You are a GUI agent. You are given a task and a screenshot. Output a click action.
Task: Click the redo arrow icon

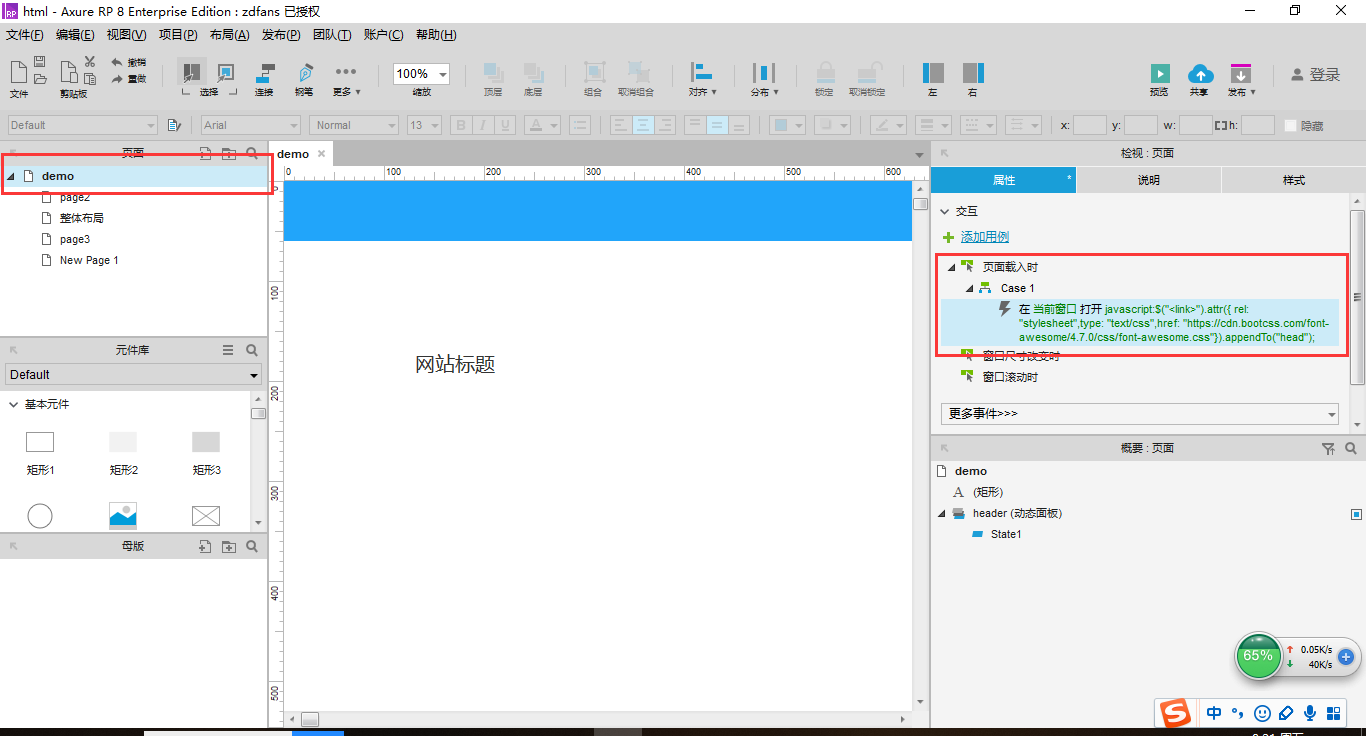116,78
